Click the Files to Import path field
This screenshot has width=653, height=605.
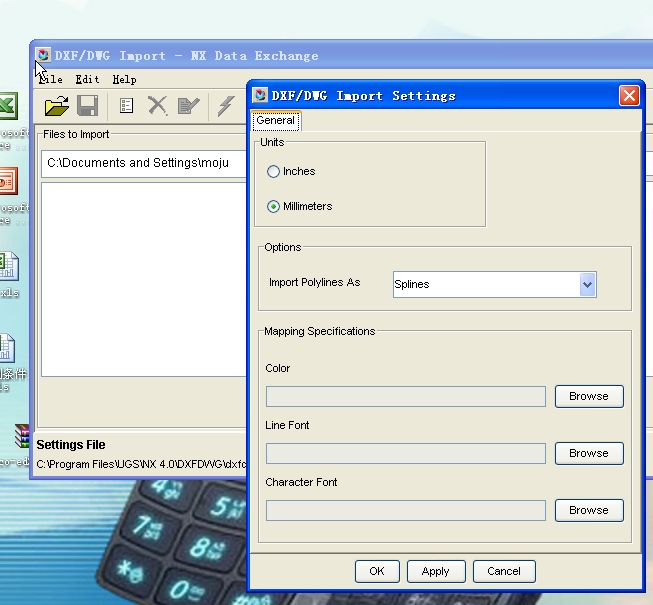tap(144, 163)
